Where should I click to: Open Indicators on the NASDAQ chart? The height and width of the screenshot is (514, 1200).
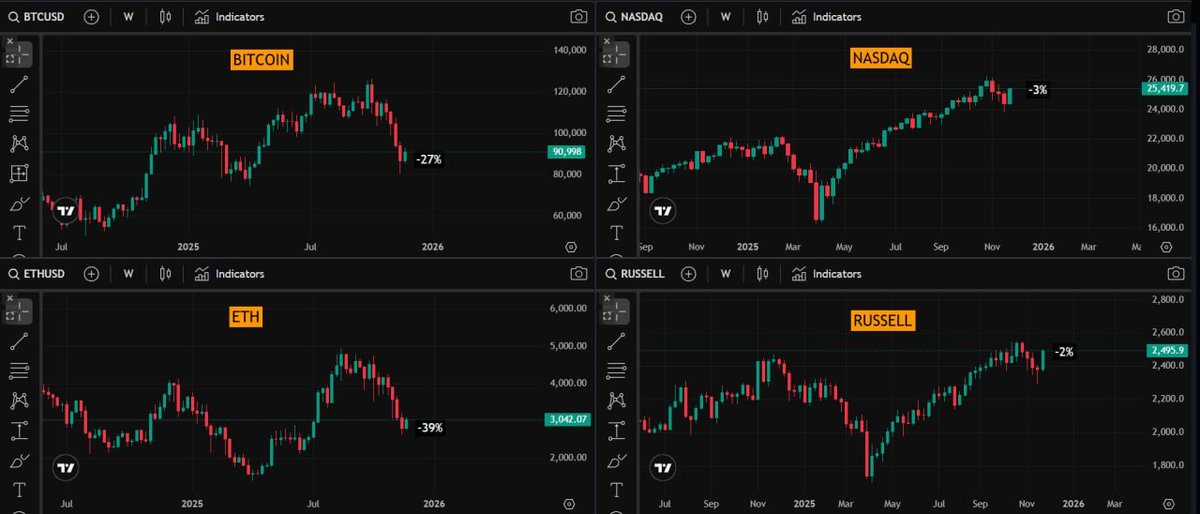click(826, 17)
